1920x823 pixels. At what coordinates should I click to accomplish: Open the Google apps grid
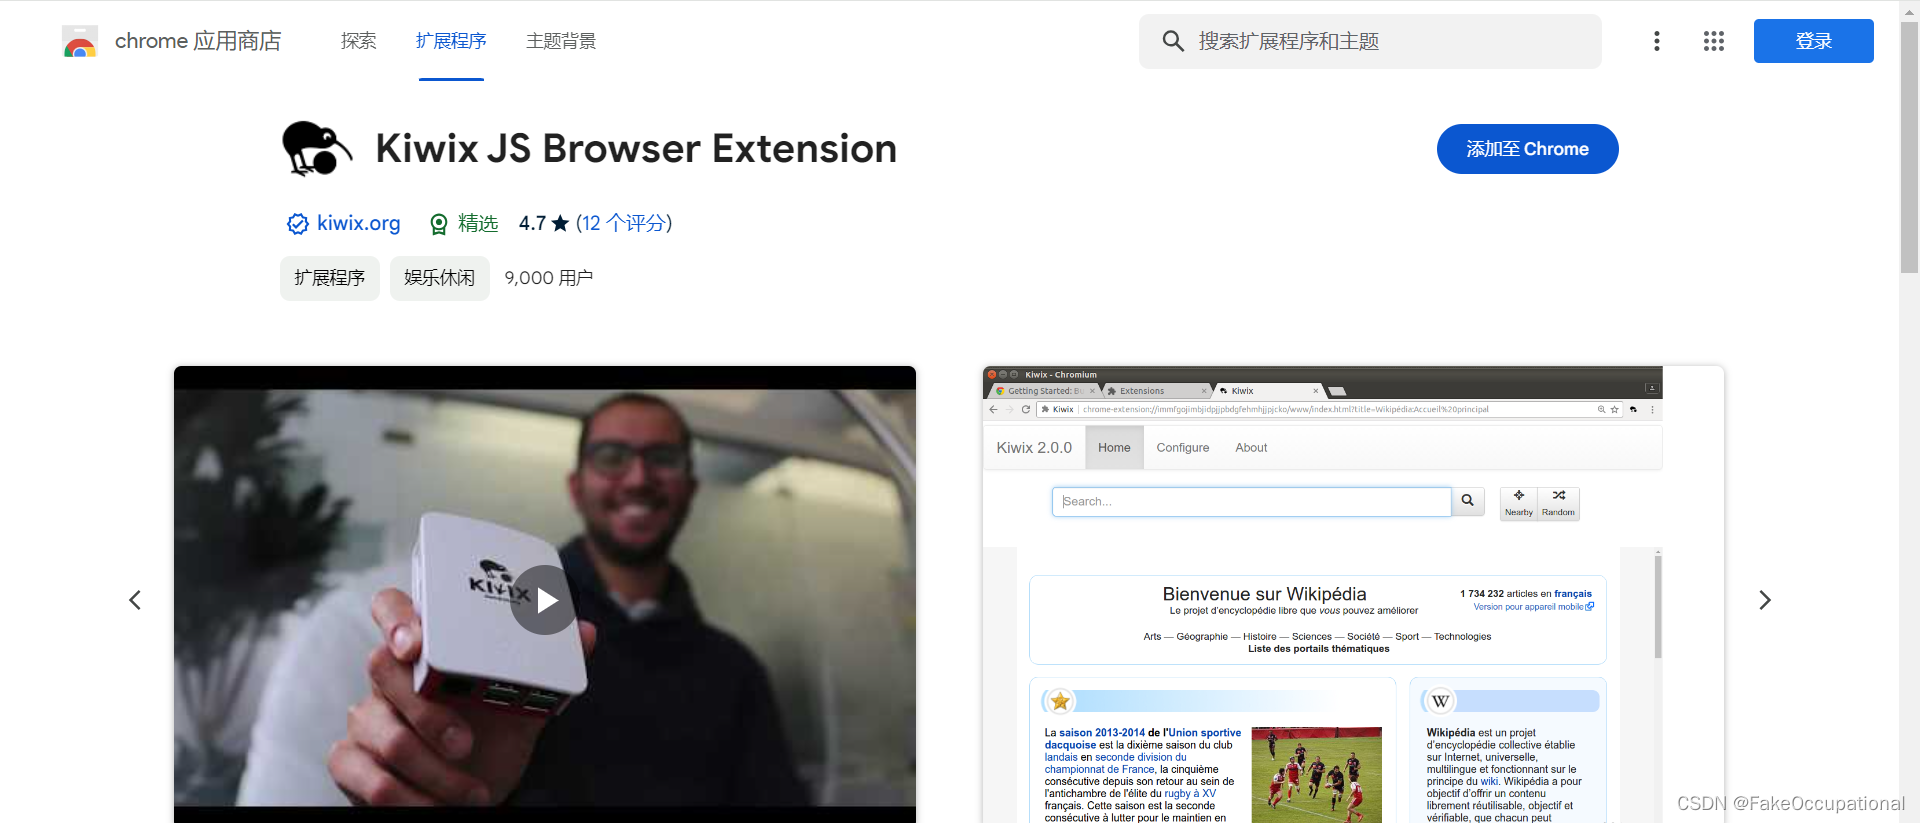pos(1714,41)
